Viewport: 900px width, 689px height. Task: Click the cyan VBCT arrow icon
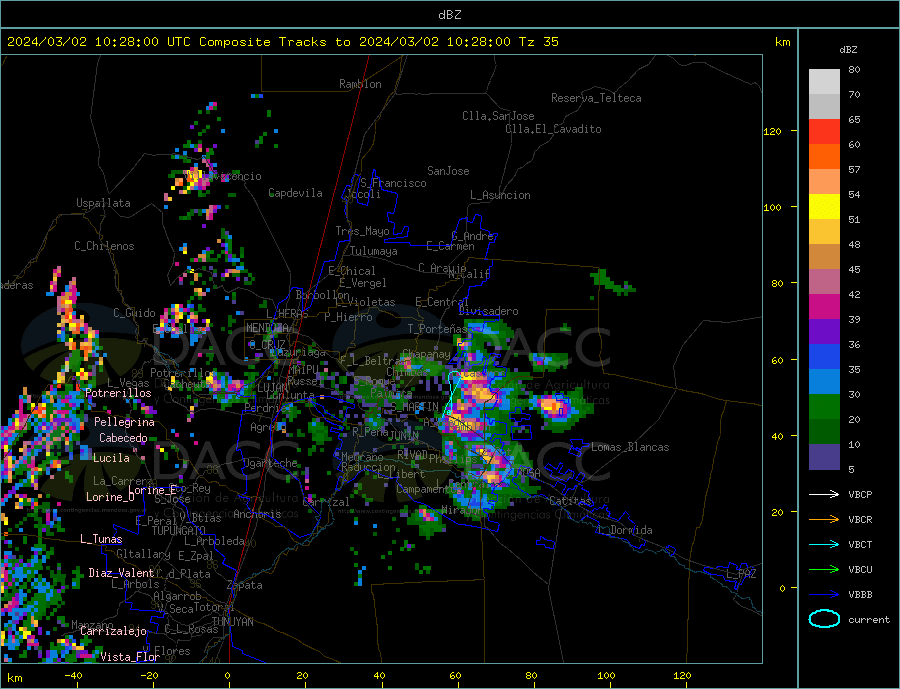(824, 544)
